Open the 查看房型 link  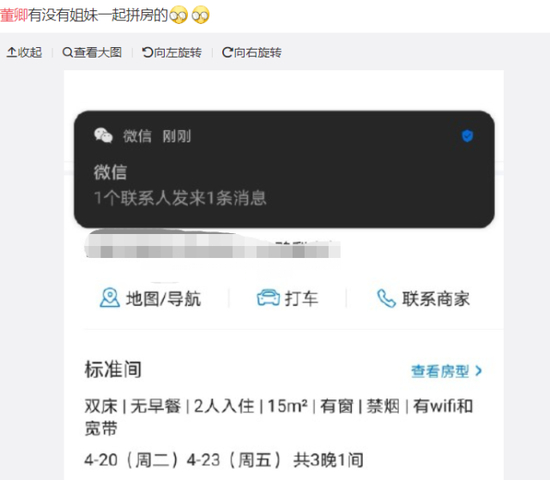[440, 371]
